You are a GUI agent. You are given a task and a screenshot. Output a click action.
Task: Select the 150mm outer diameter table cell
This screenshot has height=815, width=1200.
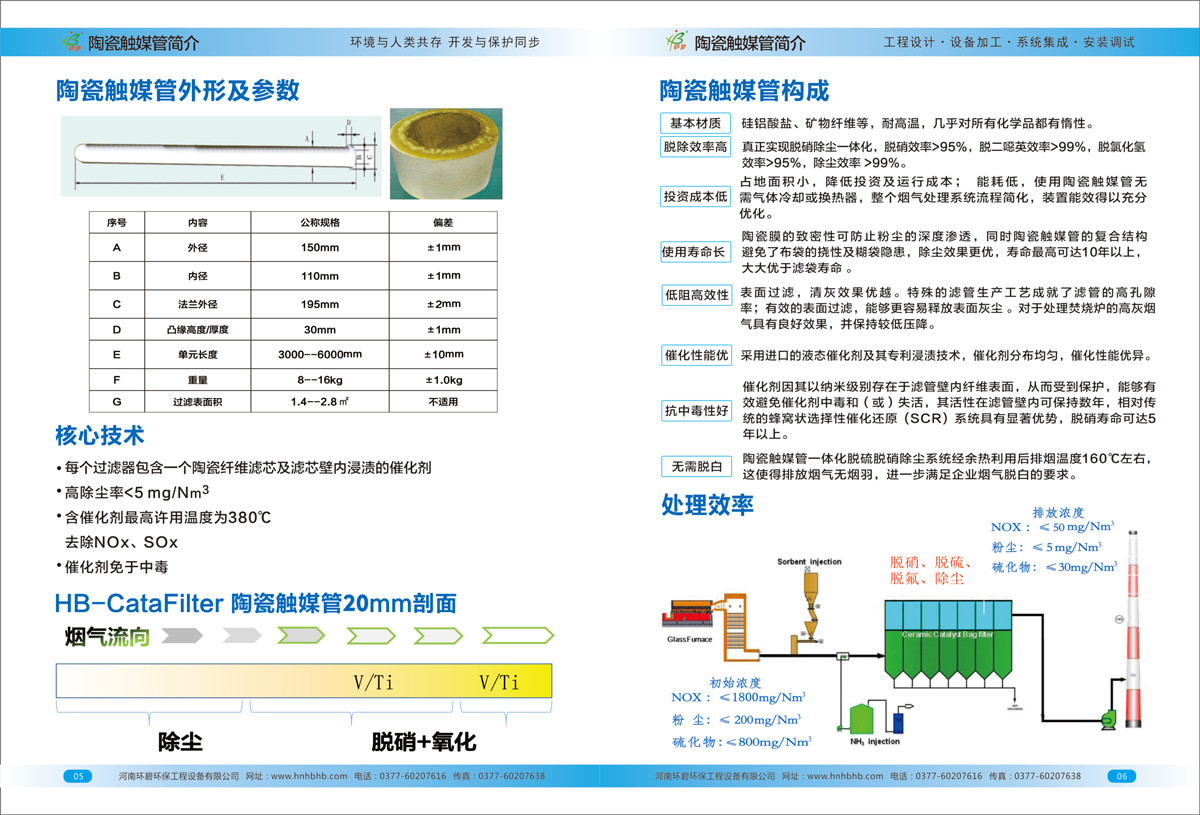coord(320,247)
